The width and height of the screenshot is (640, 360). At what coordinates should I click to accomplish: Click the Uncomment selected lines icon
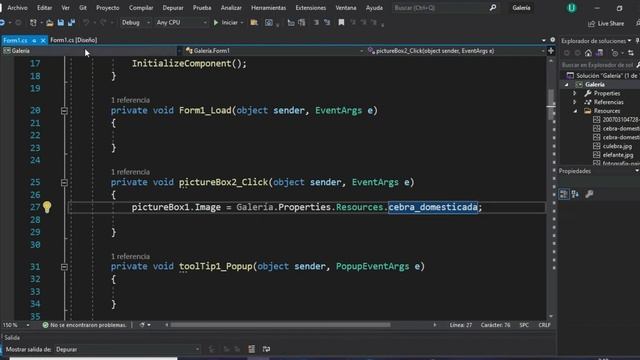(327, 23)
